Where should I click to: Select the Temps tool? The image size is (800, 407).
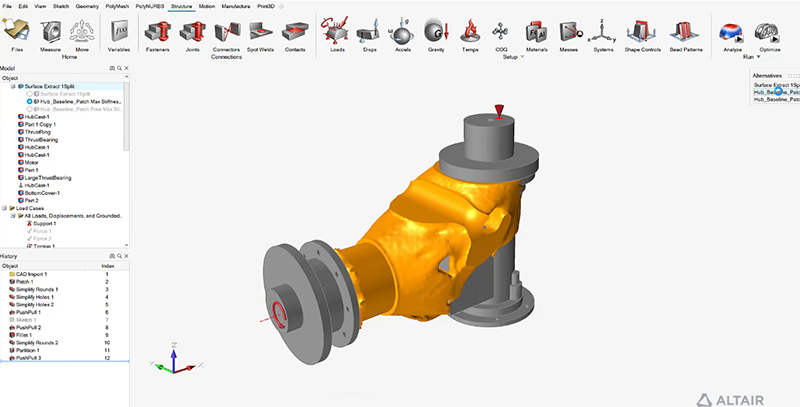pos(470,36)
